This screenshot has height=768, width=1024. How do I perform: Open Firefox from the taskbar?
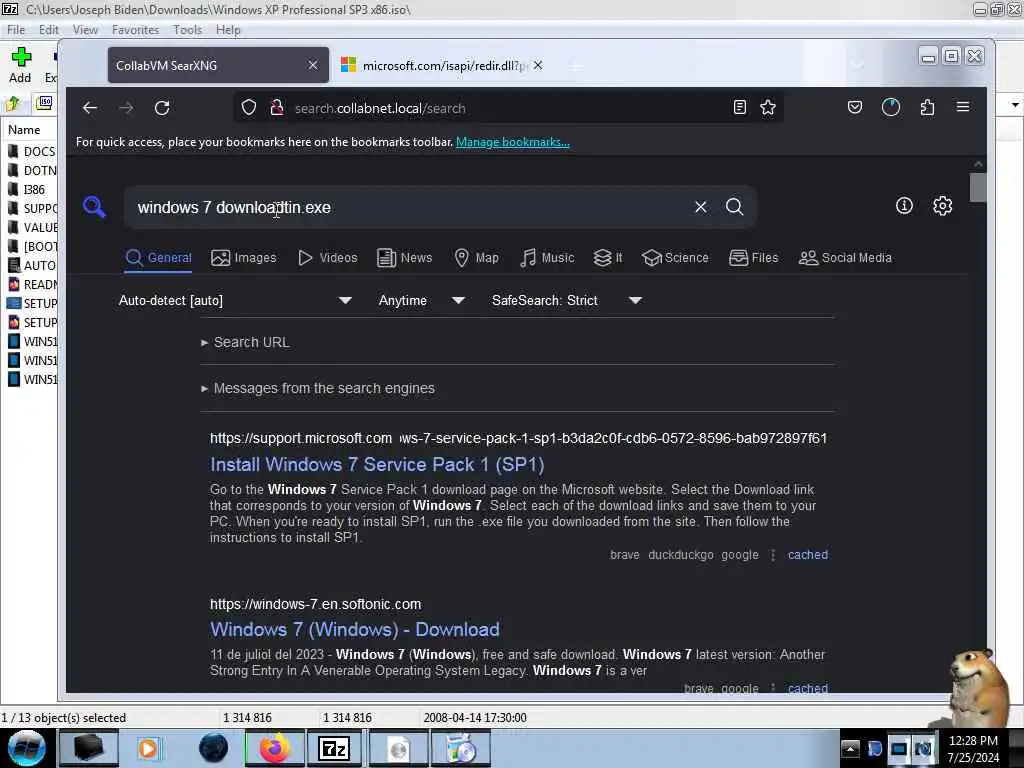(x=275, y=748)
